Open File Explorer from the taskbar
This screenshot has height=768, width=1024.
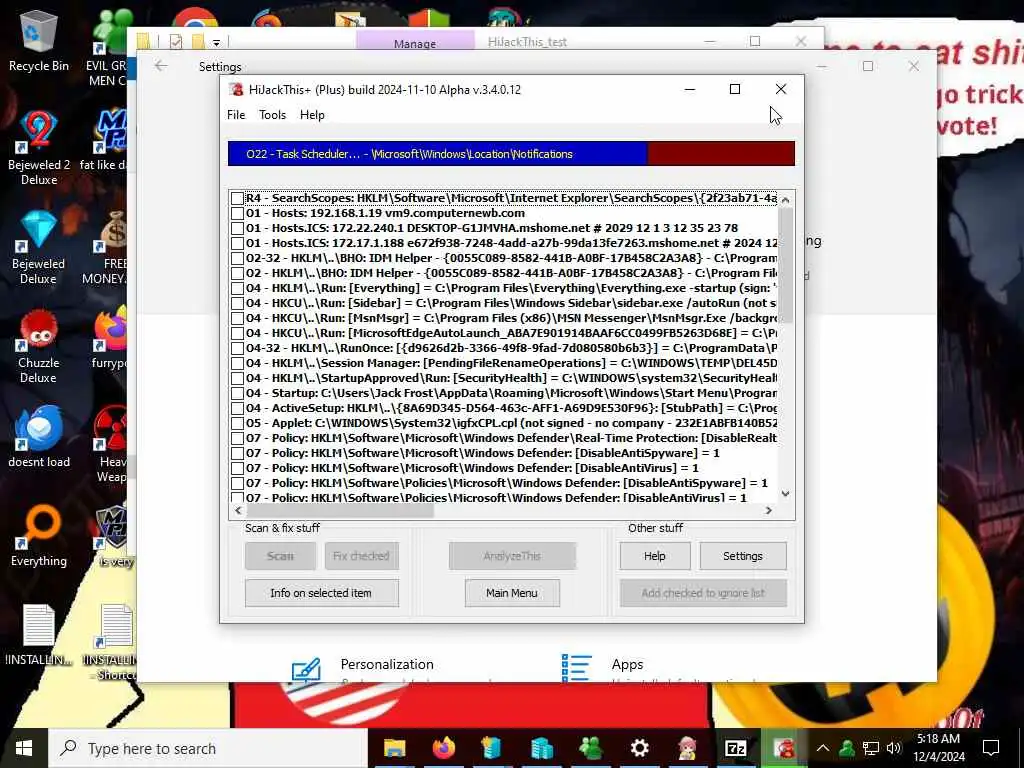(394, 748)
